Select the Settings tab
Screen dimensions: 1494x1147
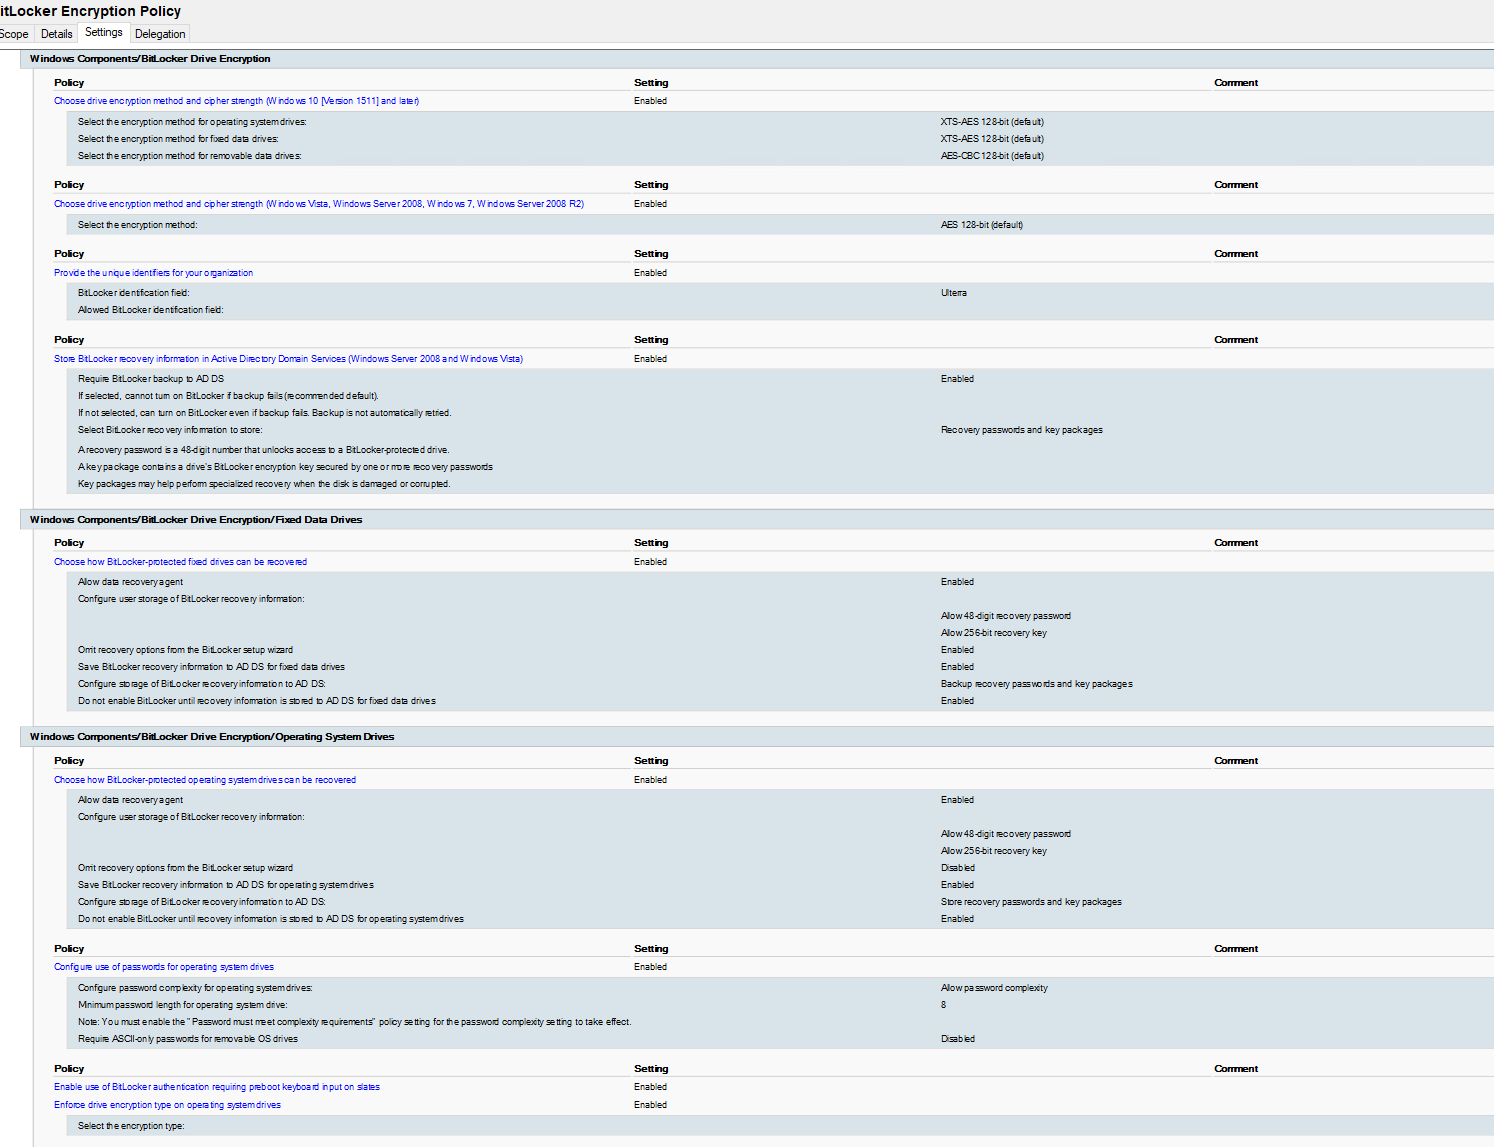[103, 33]
